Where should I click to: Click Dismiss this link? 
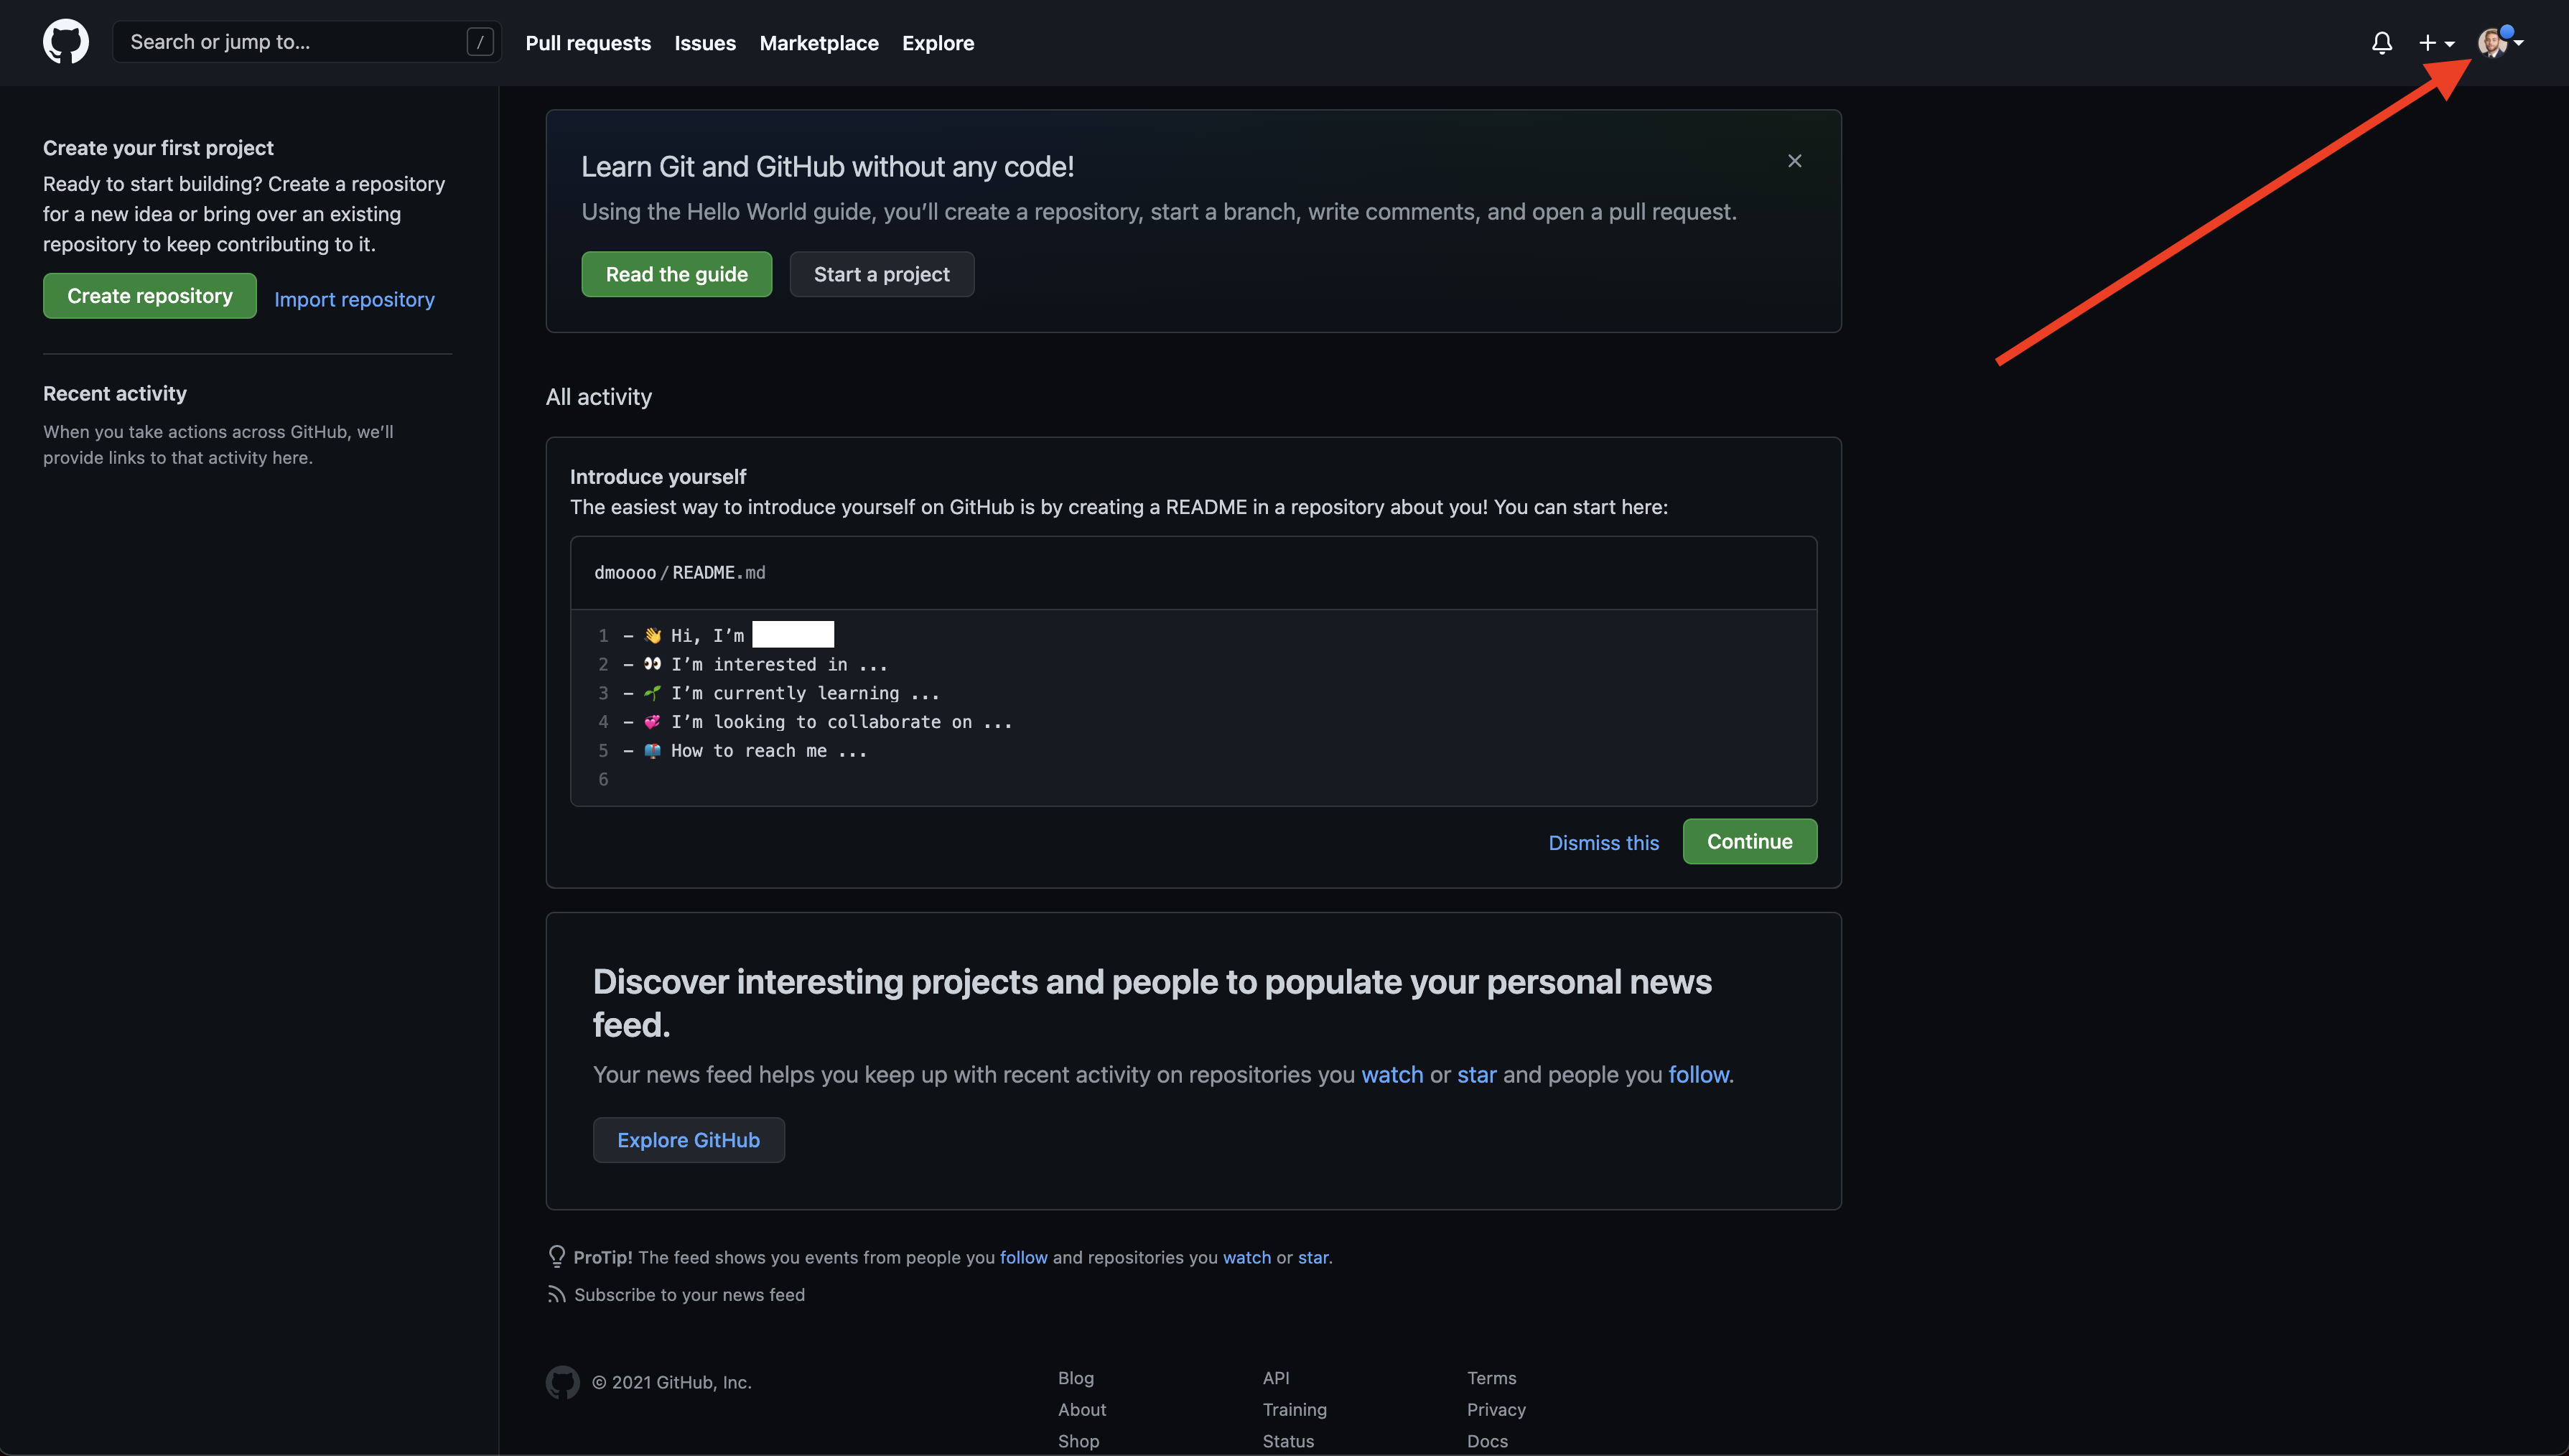1604,843
